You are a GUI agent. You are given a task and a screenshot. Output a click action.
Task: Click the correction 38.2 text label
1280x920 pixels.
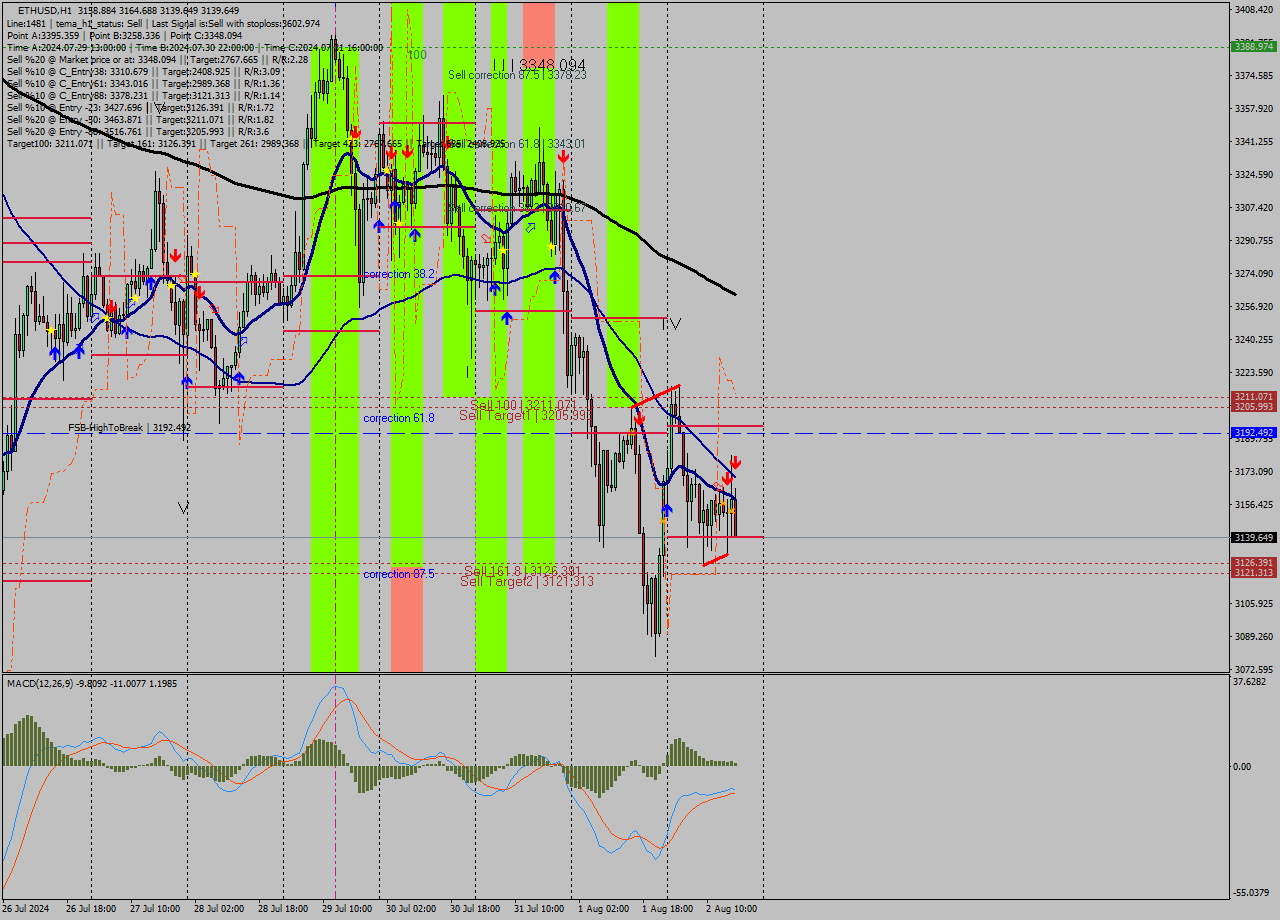399,274
